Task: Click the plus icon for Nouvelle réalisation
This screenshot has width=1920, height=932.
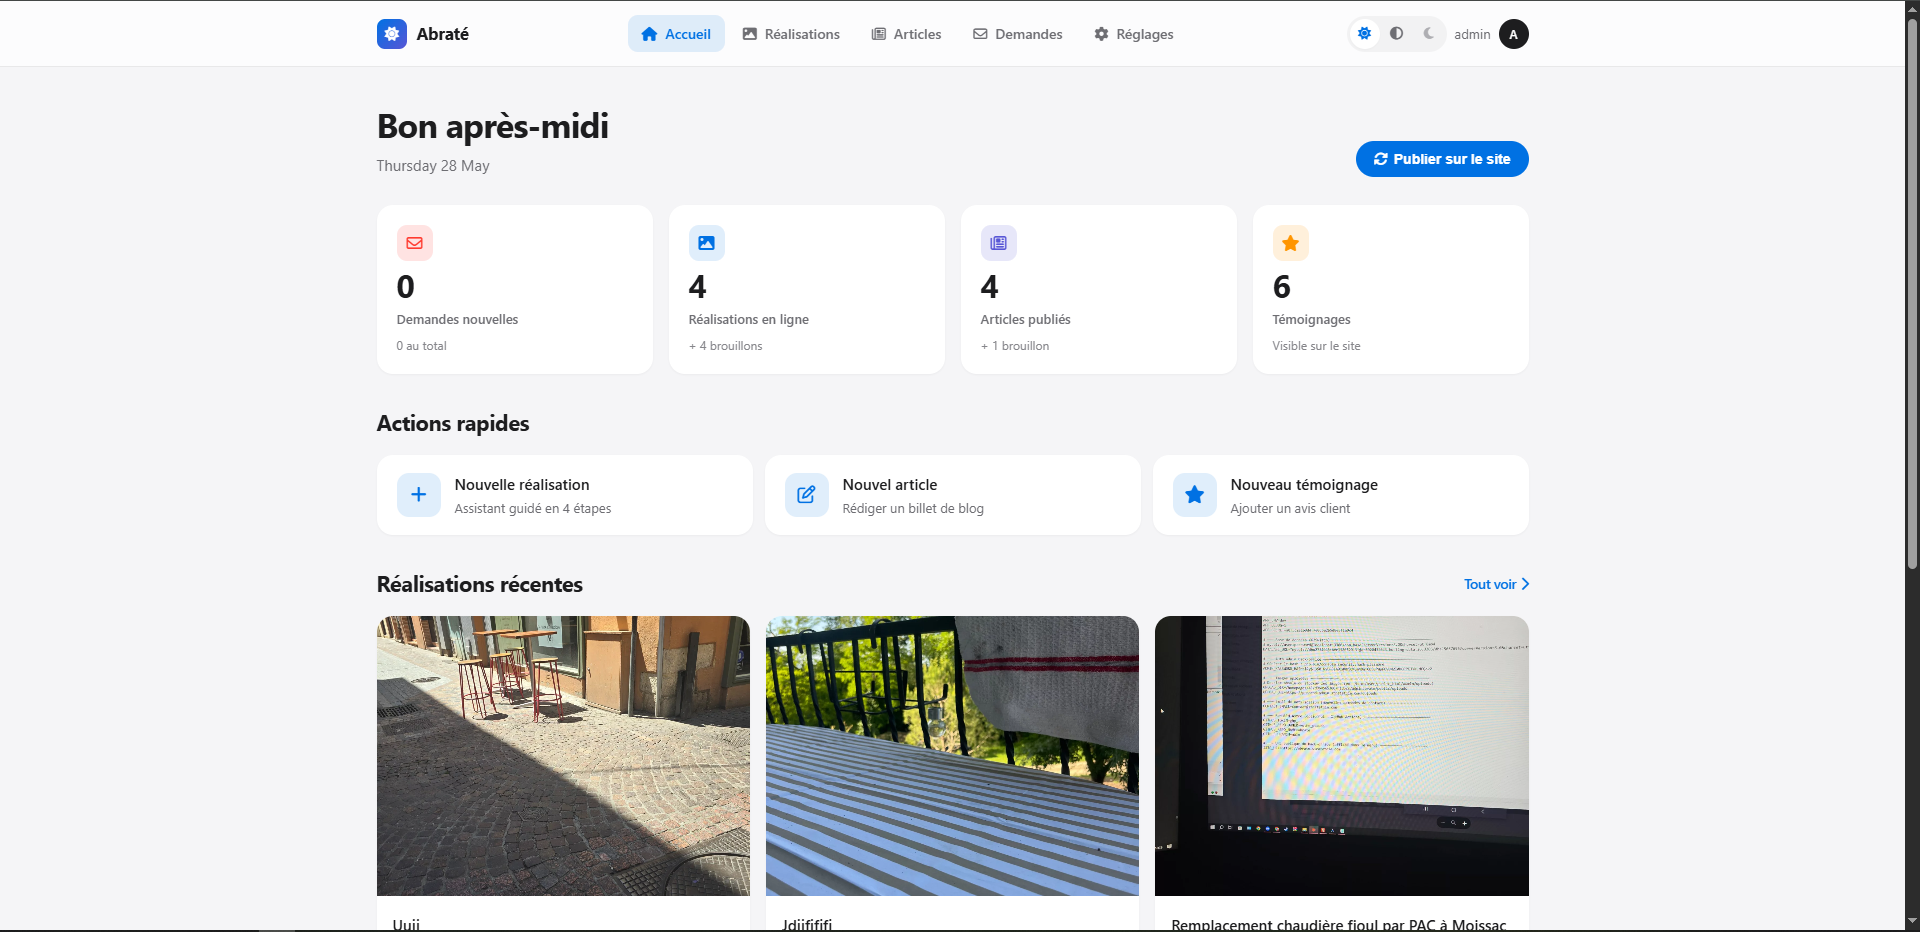Action: pyautogui.click(x=419, y=495)
